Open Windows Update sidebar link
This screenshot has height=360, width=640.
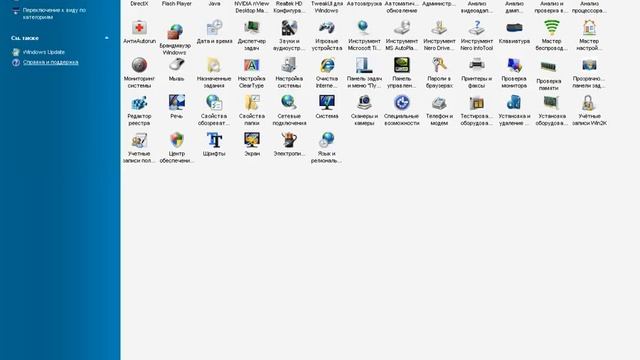pos(44,52)
